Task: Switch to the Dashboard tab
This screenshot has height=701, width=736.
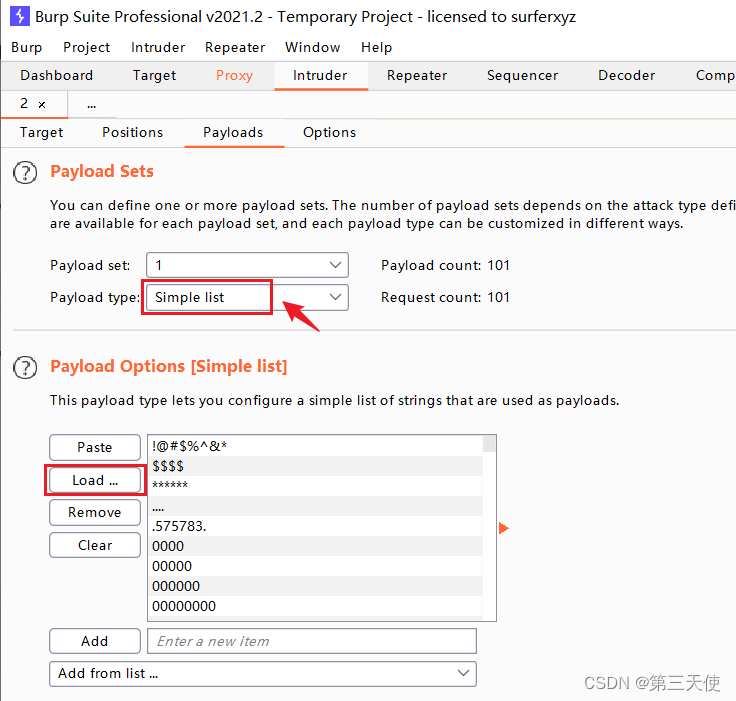Action: [x=56, y=76]
